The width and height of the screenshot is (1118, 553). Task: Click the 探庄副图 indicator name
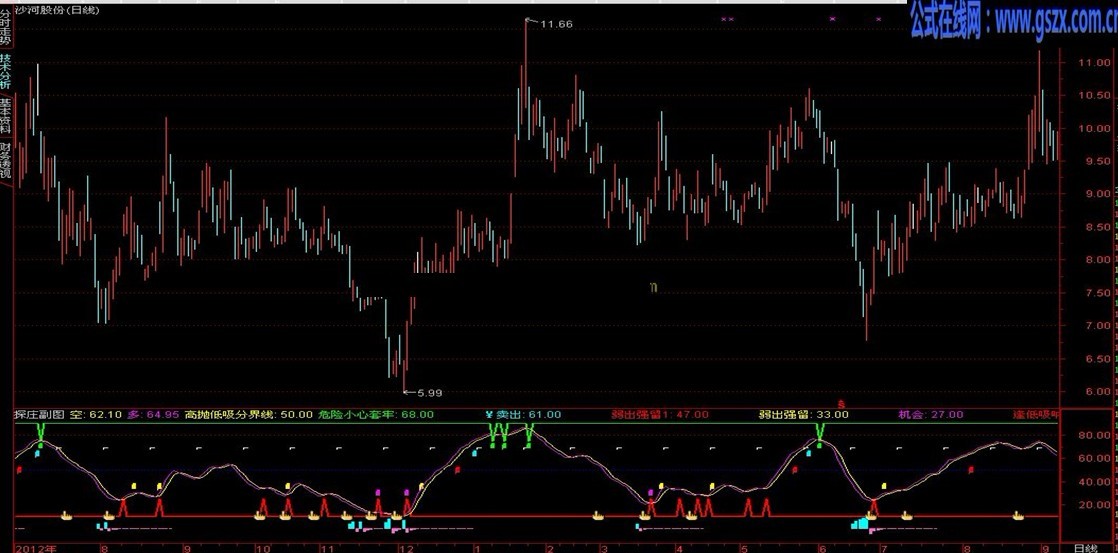[39, 414]
